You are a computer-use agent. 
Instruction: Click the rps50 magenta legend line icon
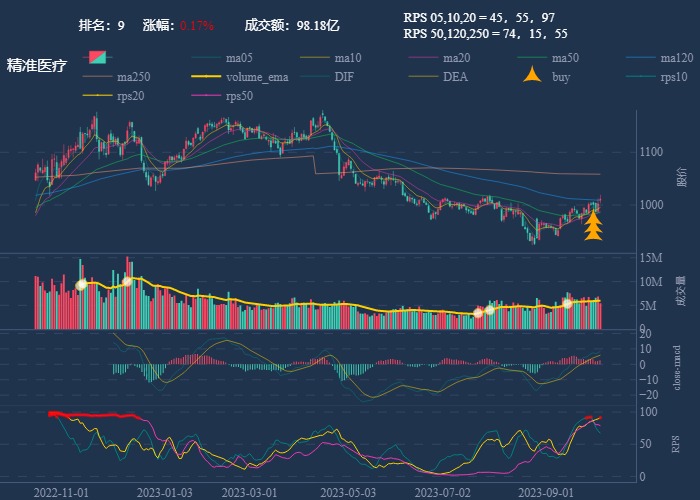click(206, 96)
